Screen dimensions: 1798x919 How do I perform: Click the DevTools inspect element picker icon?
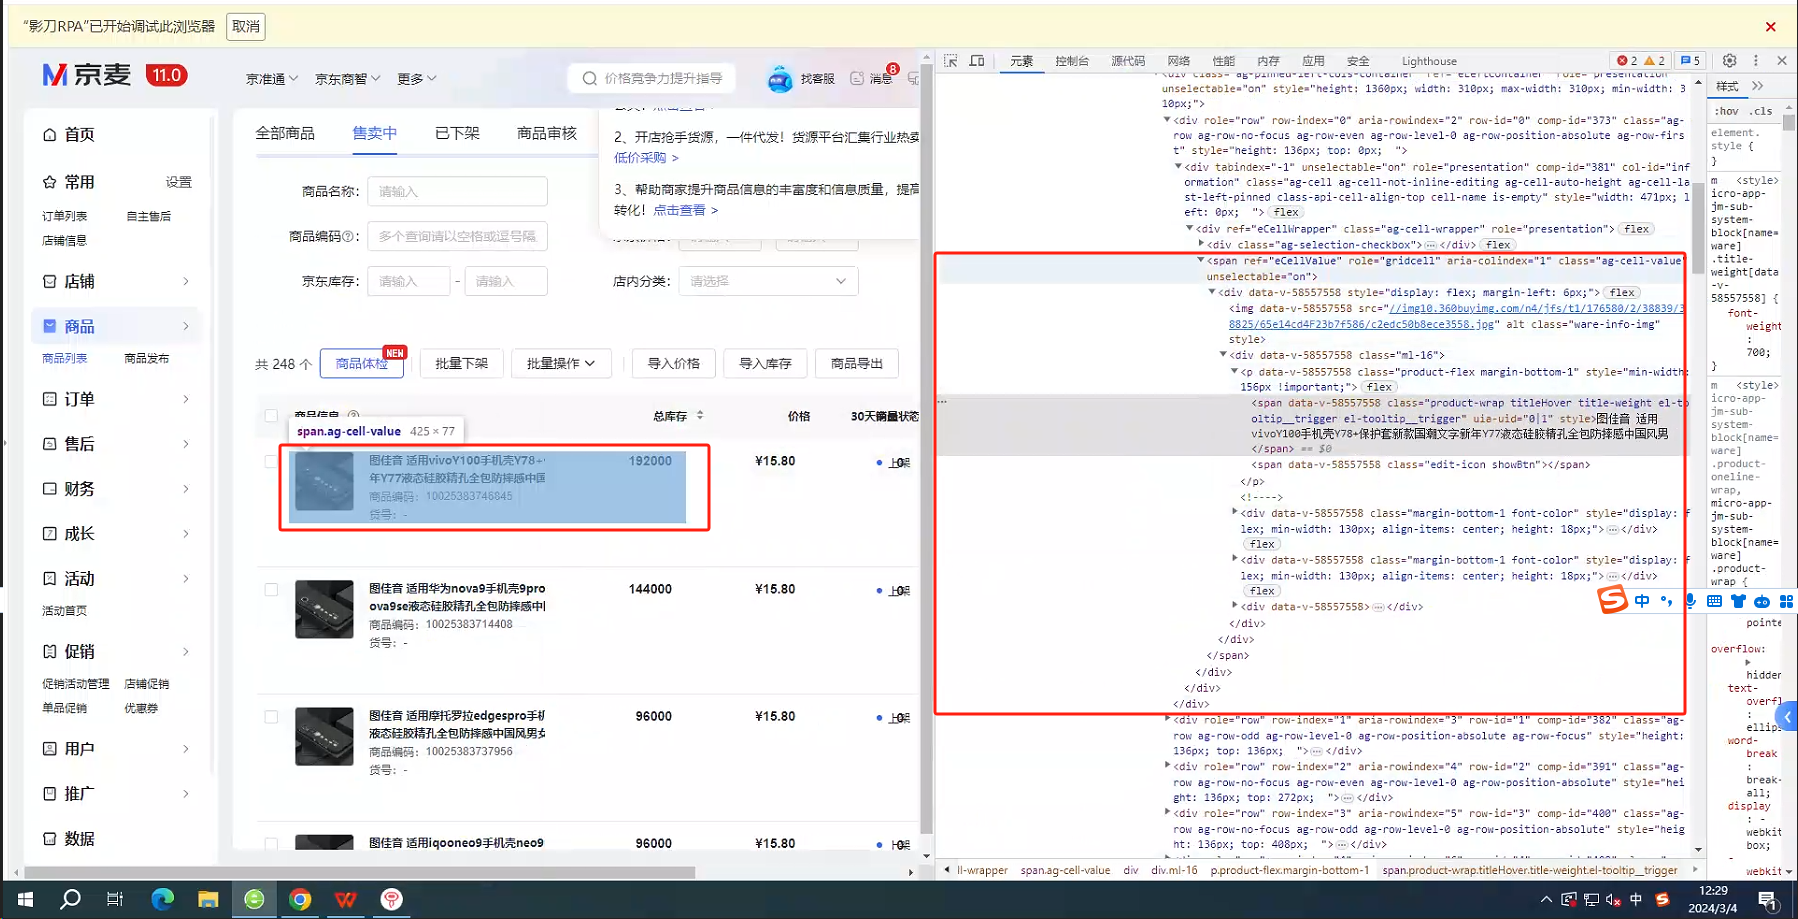pyautogui.click(x=951, y=61)
